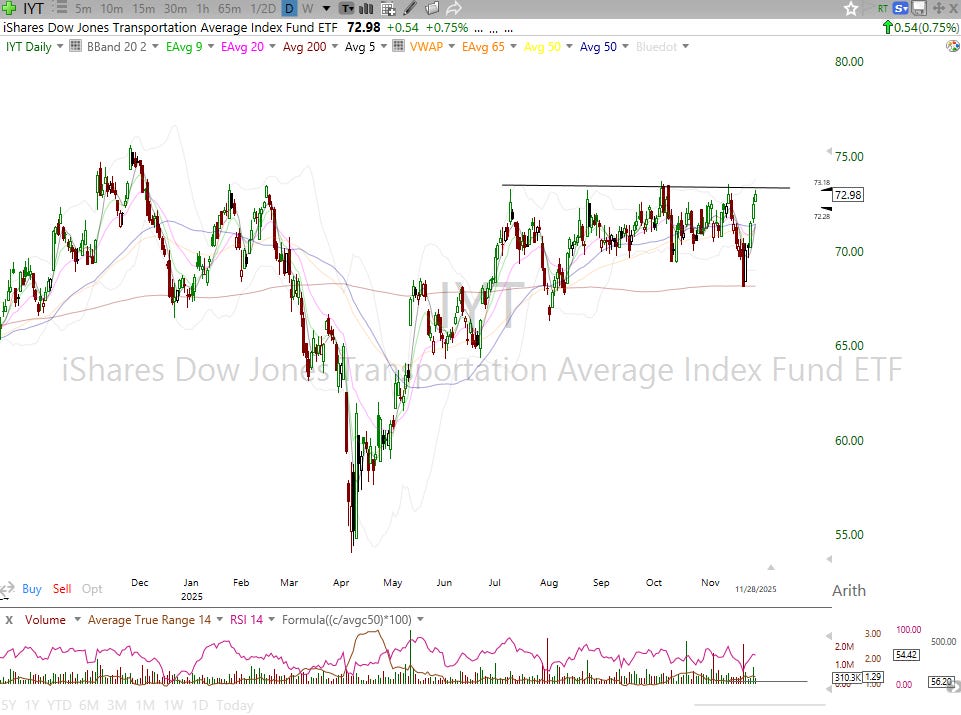
Task: Select the 6M time range
Action: coord(89,705)
